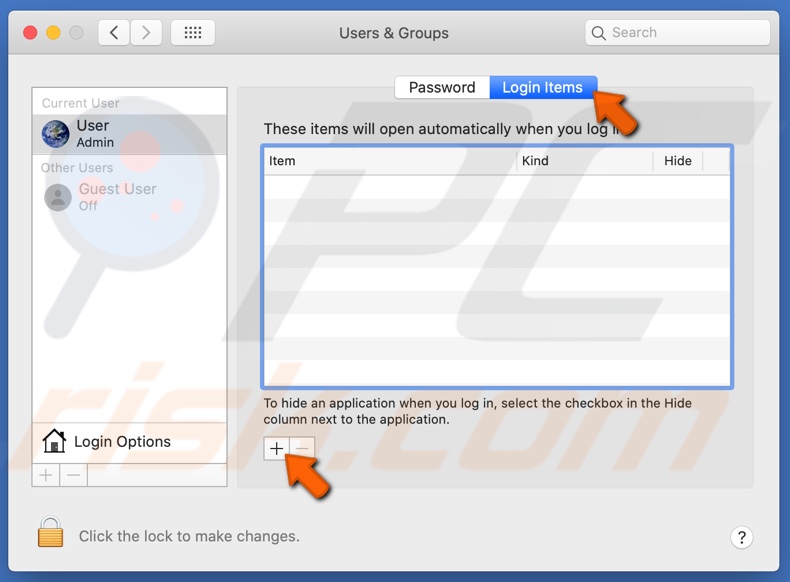Add a login item with the plus button
Image resolution: width=790 pixels, height=582 pixels.
276,448
